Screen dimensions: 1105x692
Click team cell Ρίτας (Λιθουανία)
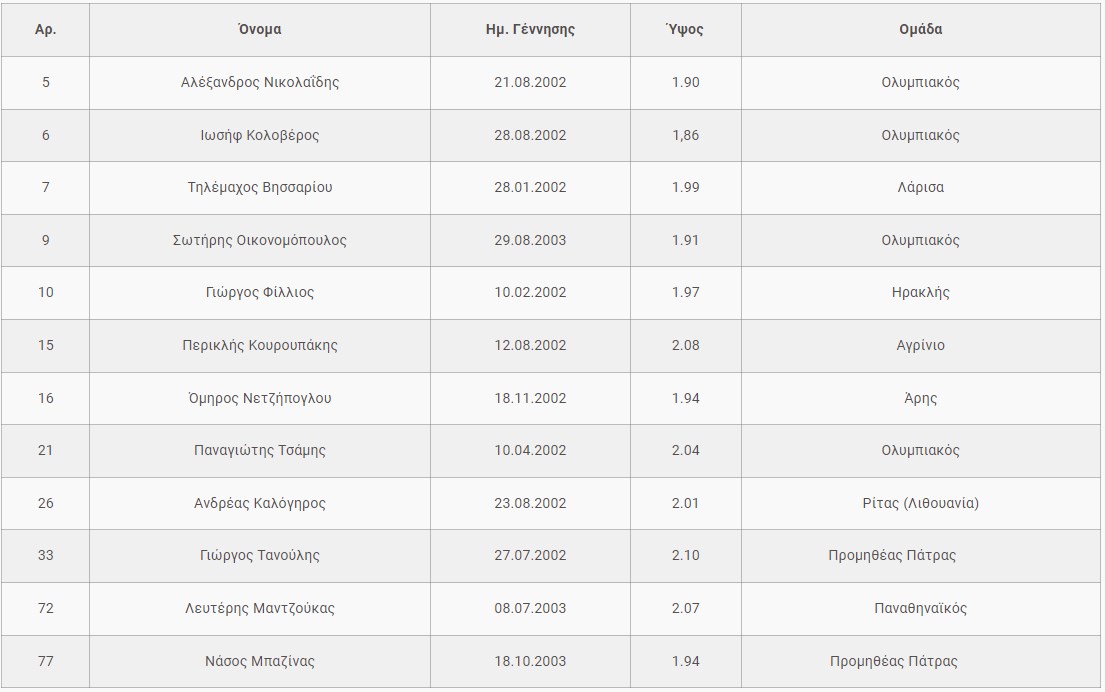point(920,503)
